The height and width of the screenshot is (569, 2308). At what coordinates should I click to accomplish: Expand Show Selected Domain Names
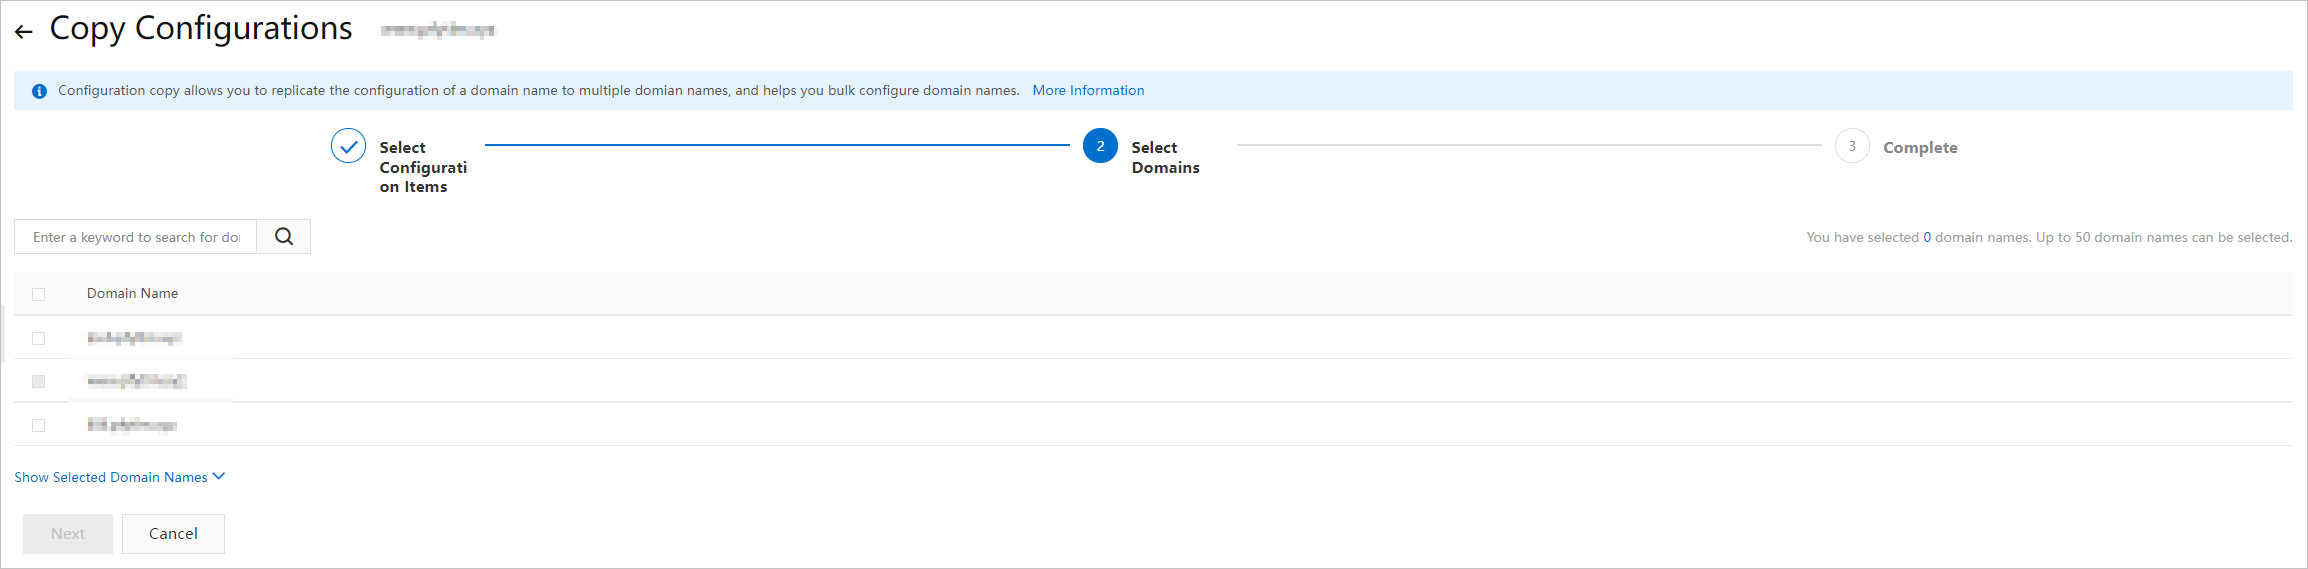point(120,477)
